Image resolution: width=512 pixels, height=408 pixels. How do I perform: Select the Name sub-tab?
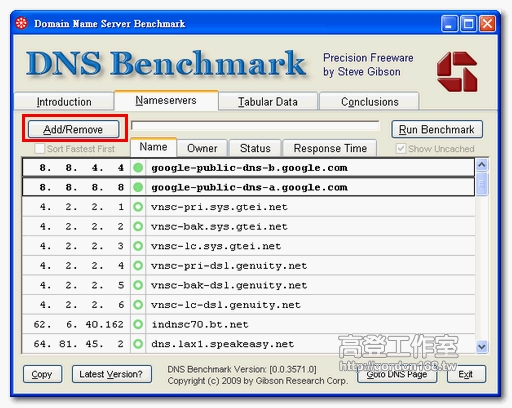click(x=153, y=147)
